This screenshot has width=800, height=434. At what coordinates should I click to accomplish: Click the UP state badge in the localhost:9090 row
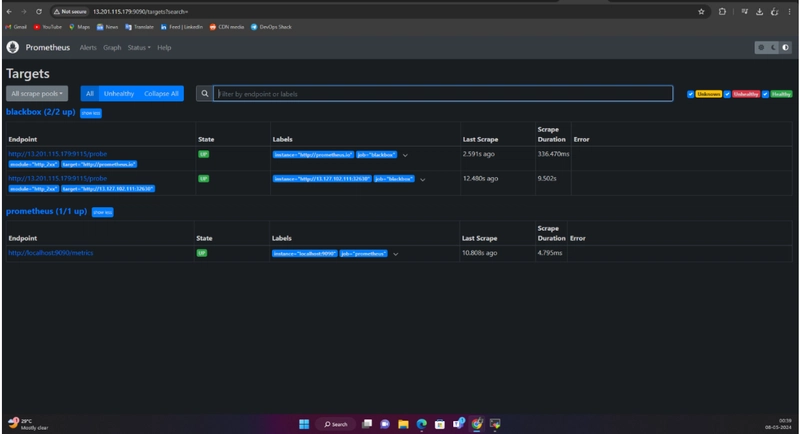pyautogui.click(x=202, y=253)
